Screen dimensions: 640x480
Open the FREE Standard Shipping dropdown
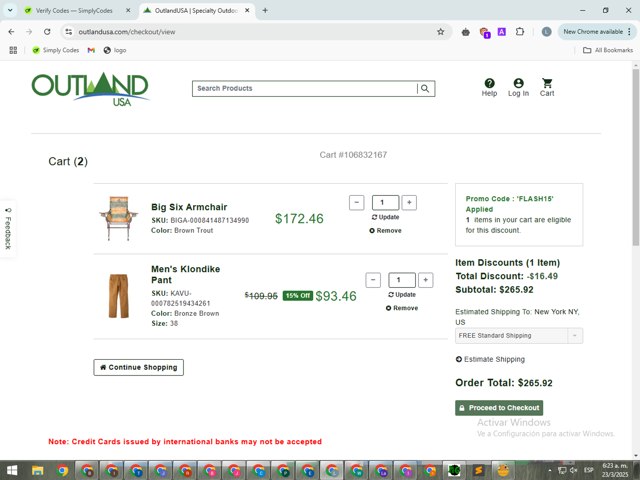[x=519, y=336]
